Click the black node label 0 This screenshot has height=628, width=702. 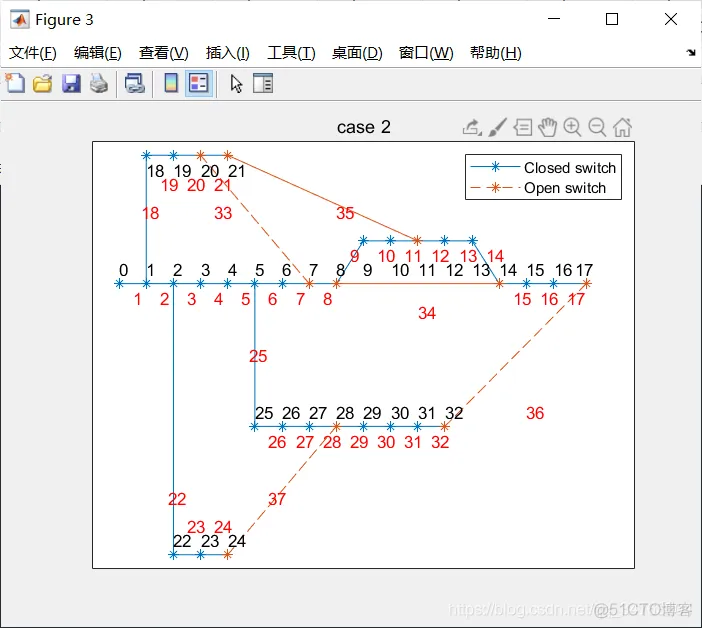[x=124, y=270]
